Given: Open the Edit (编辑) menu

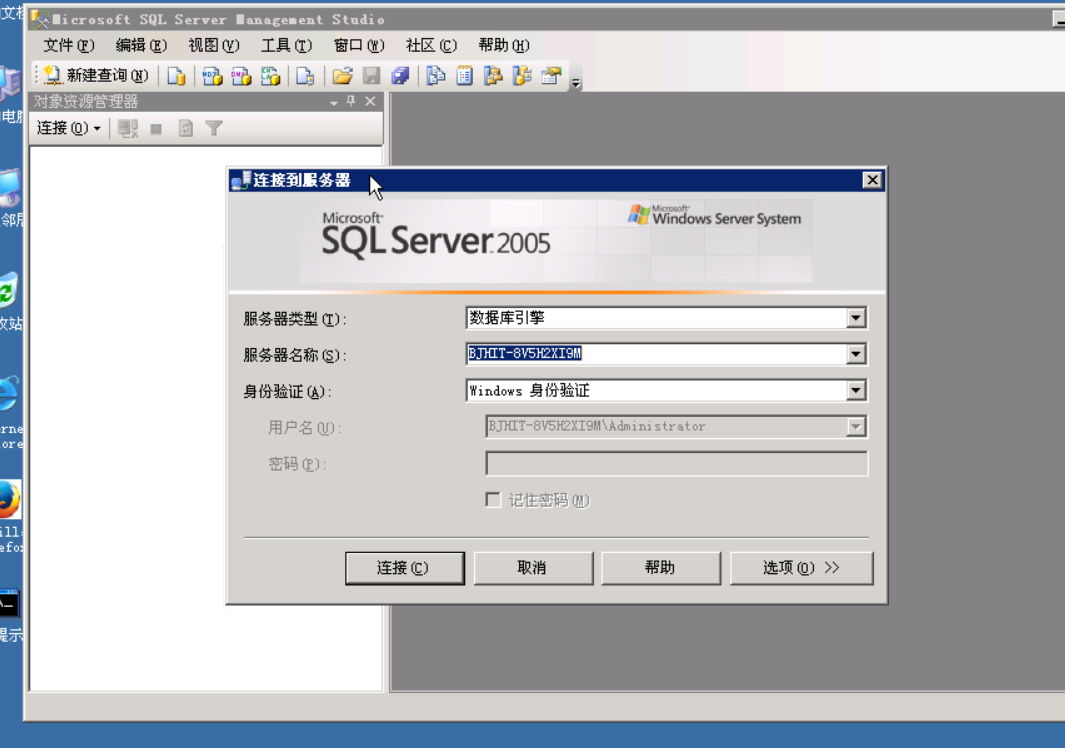Looking at the screenshot, I should click(x=141, y=46).
